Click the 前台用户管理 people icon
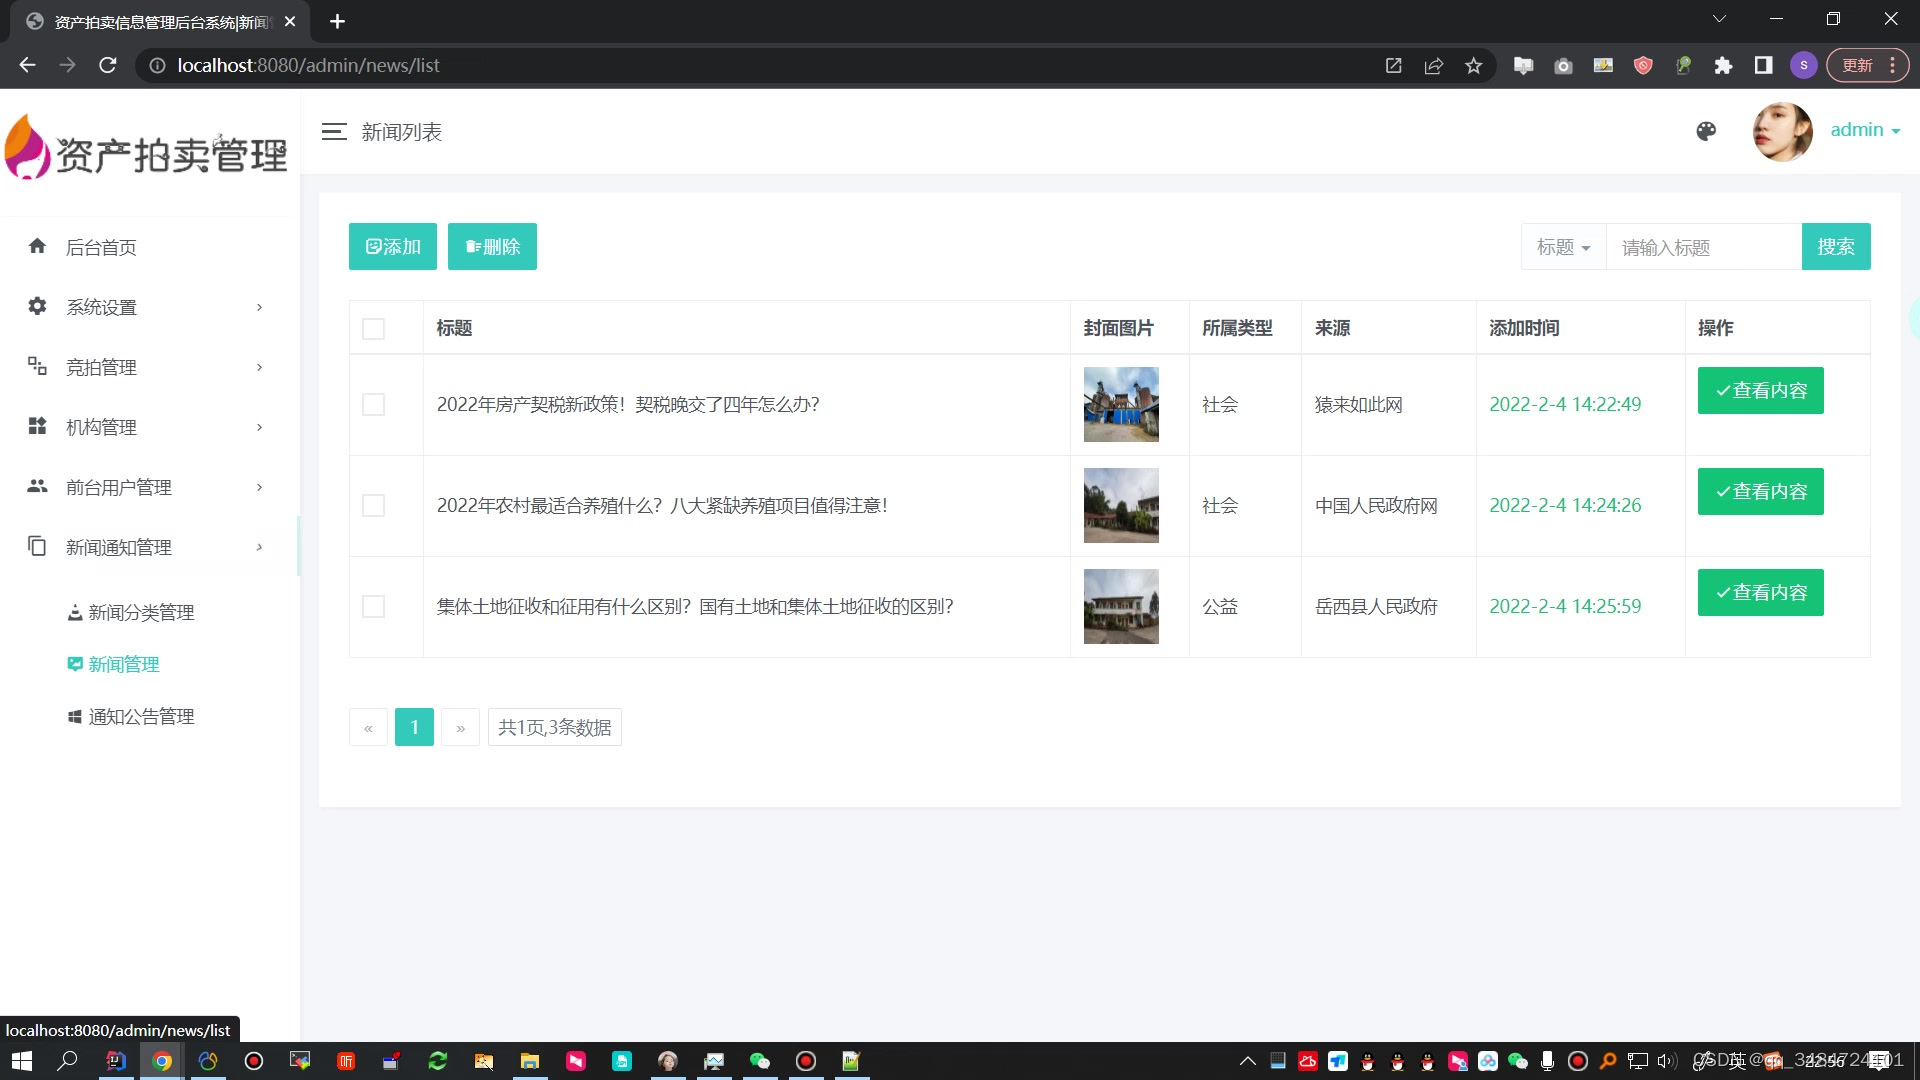 37,486
